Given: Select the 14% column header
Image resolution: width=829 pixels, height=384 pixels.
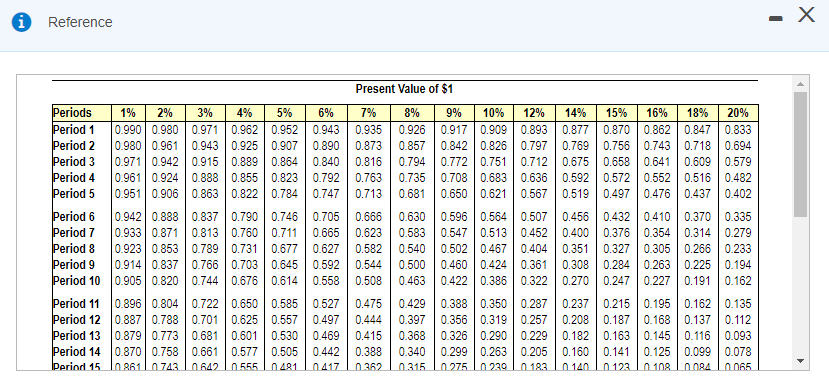Looking at the screenshot, I should point(575,113).
